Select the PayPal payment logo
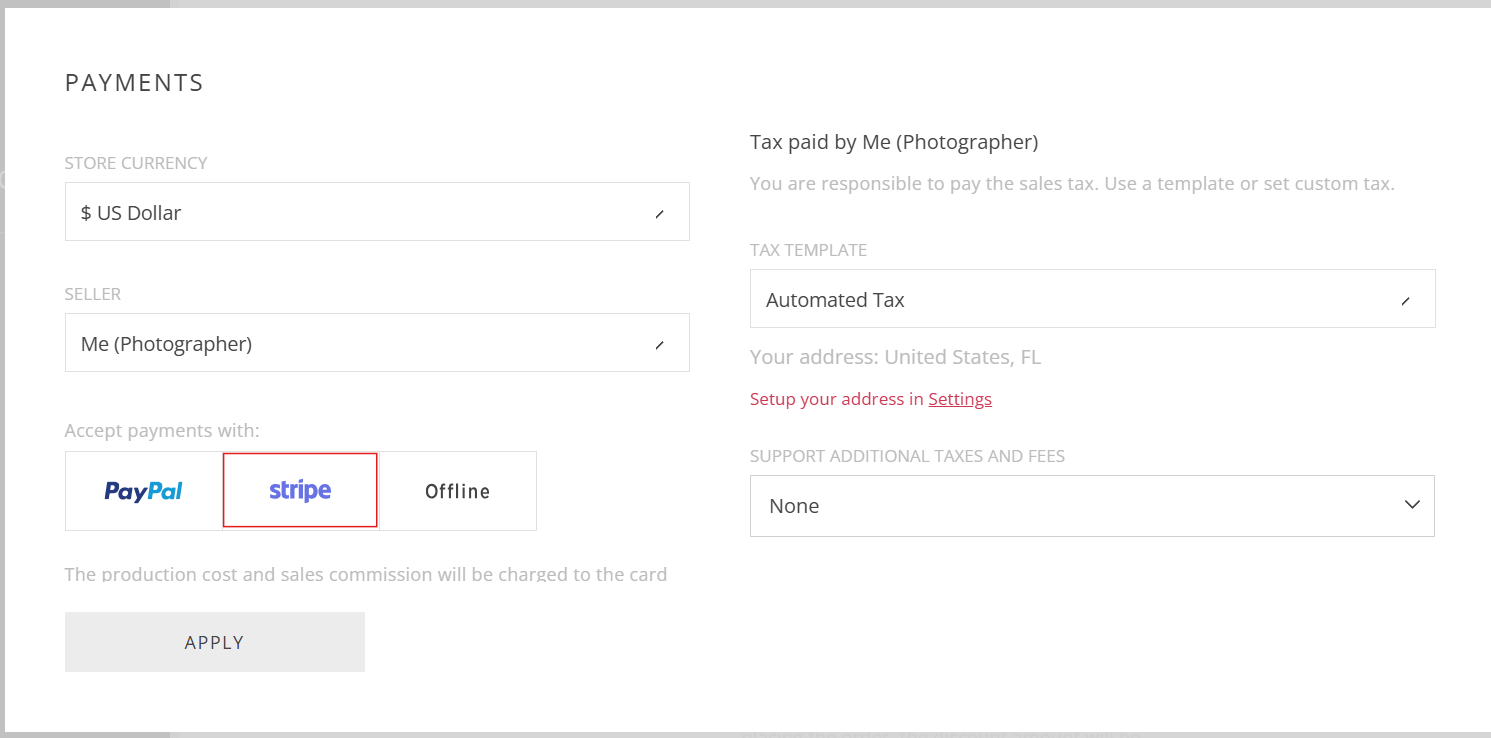This screenshot has height=738, width=1491. (x=144, y=491)
